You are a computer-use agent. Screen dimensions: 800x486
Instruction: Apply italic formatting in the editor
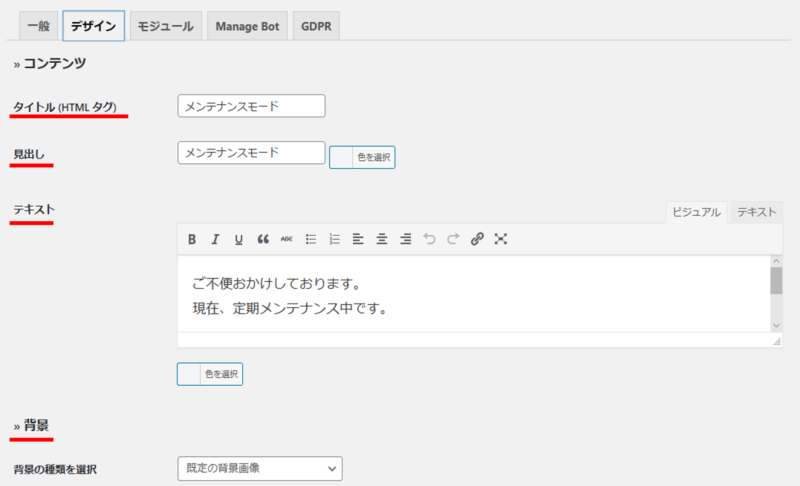click(215, 239)
